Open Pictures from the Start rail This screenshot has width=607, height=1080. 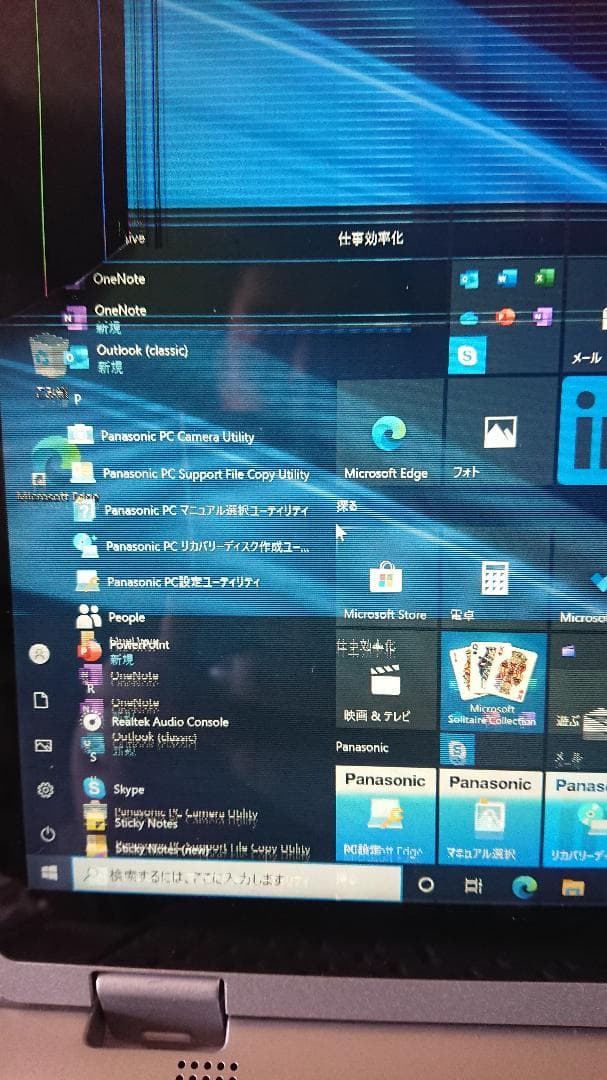(43, 745)
